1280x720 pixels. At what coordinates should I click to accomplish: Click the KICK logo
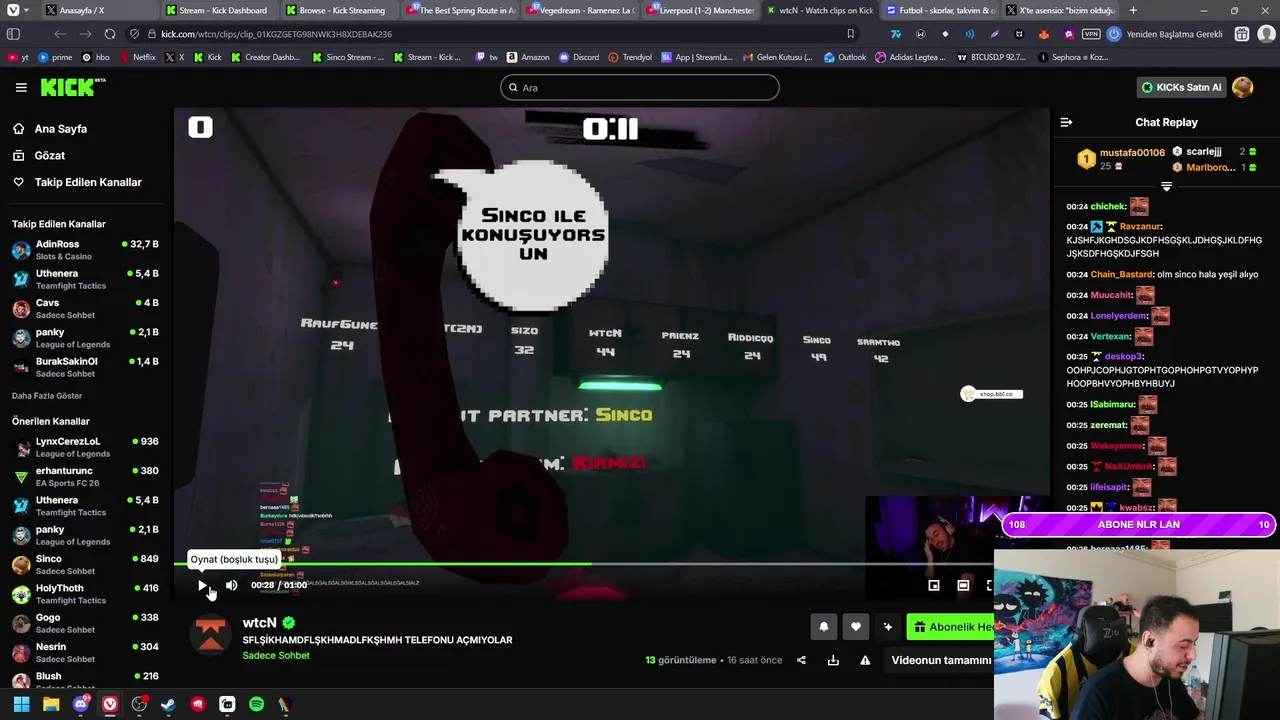click(73, 87)
